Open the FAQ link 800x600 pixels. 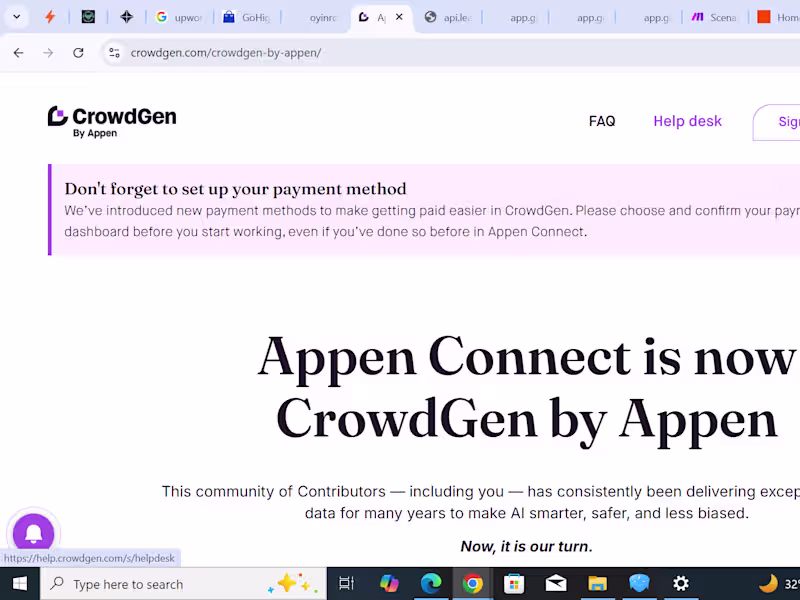[x=602, y=121]
